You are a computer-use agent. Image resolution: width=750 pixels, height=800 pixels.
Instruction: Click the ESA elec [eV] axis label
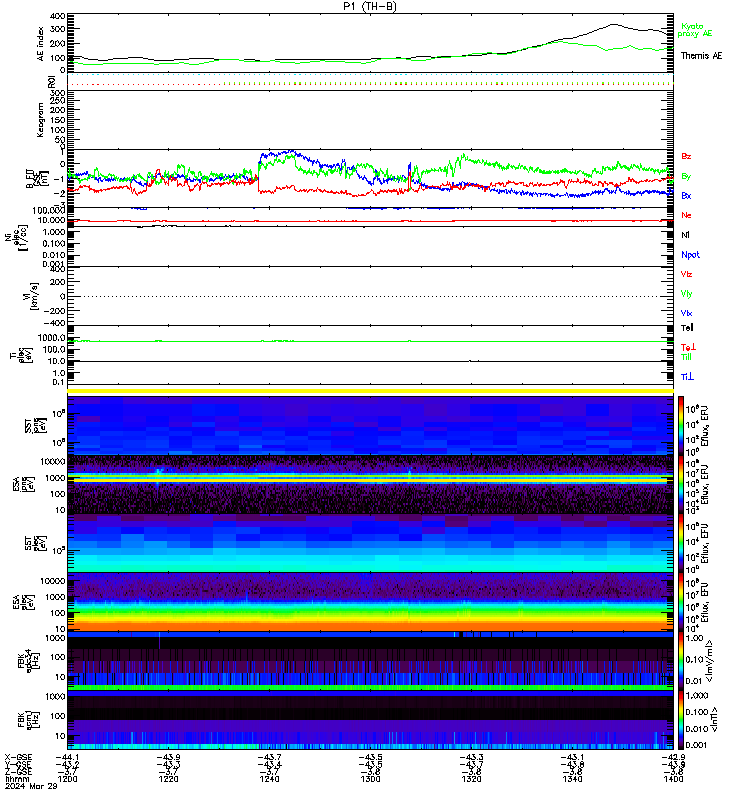pyautogui.click(x=23, y=602)
